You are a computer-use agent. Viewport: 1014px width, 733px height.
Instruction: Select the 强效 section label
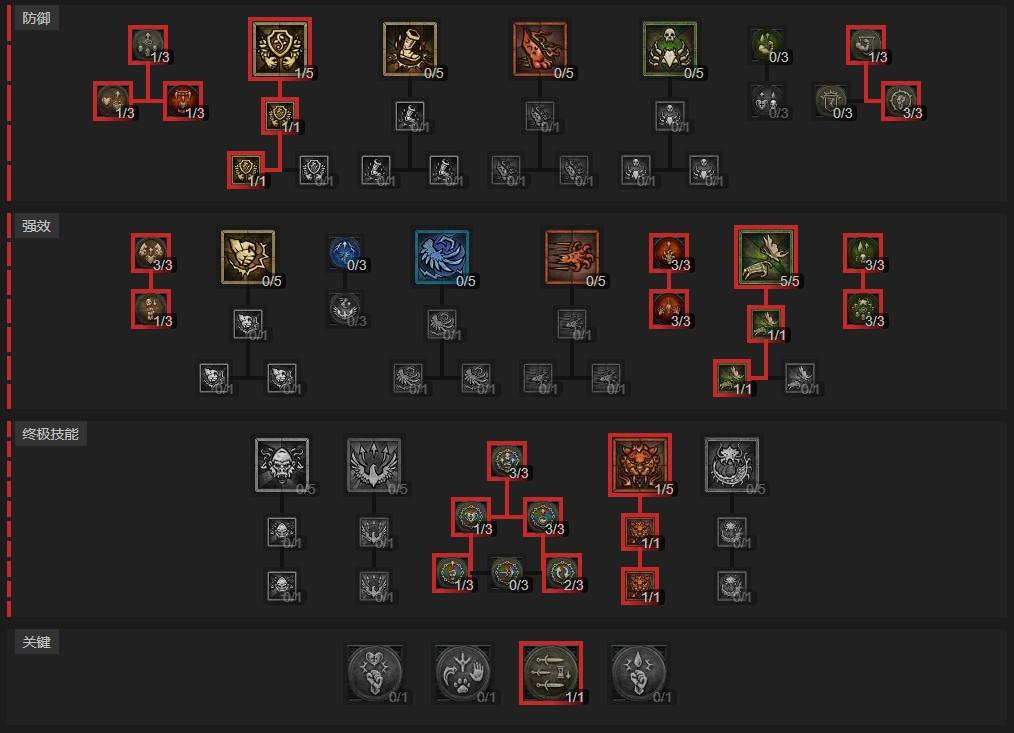pos(36,226)
